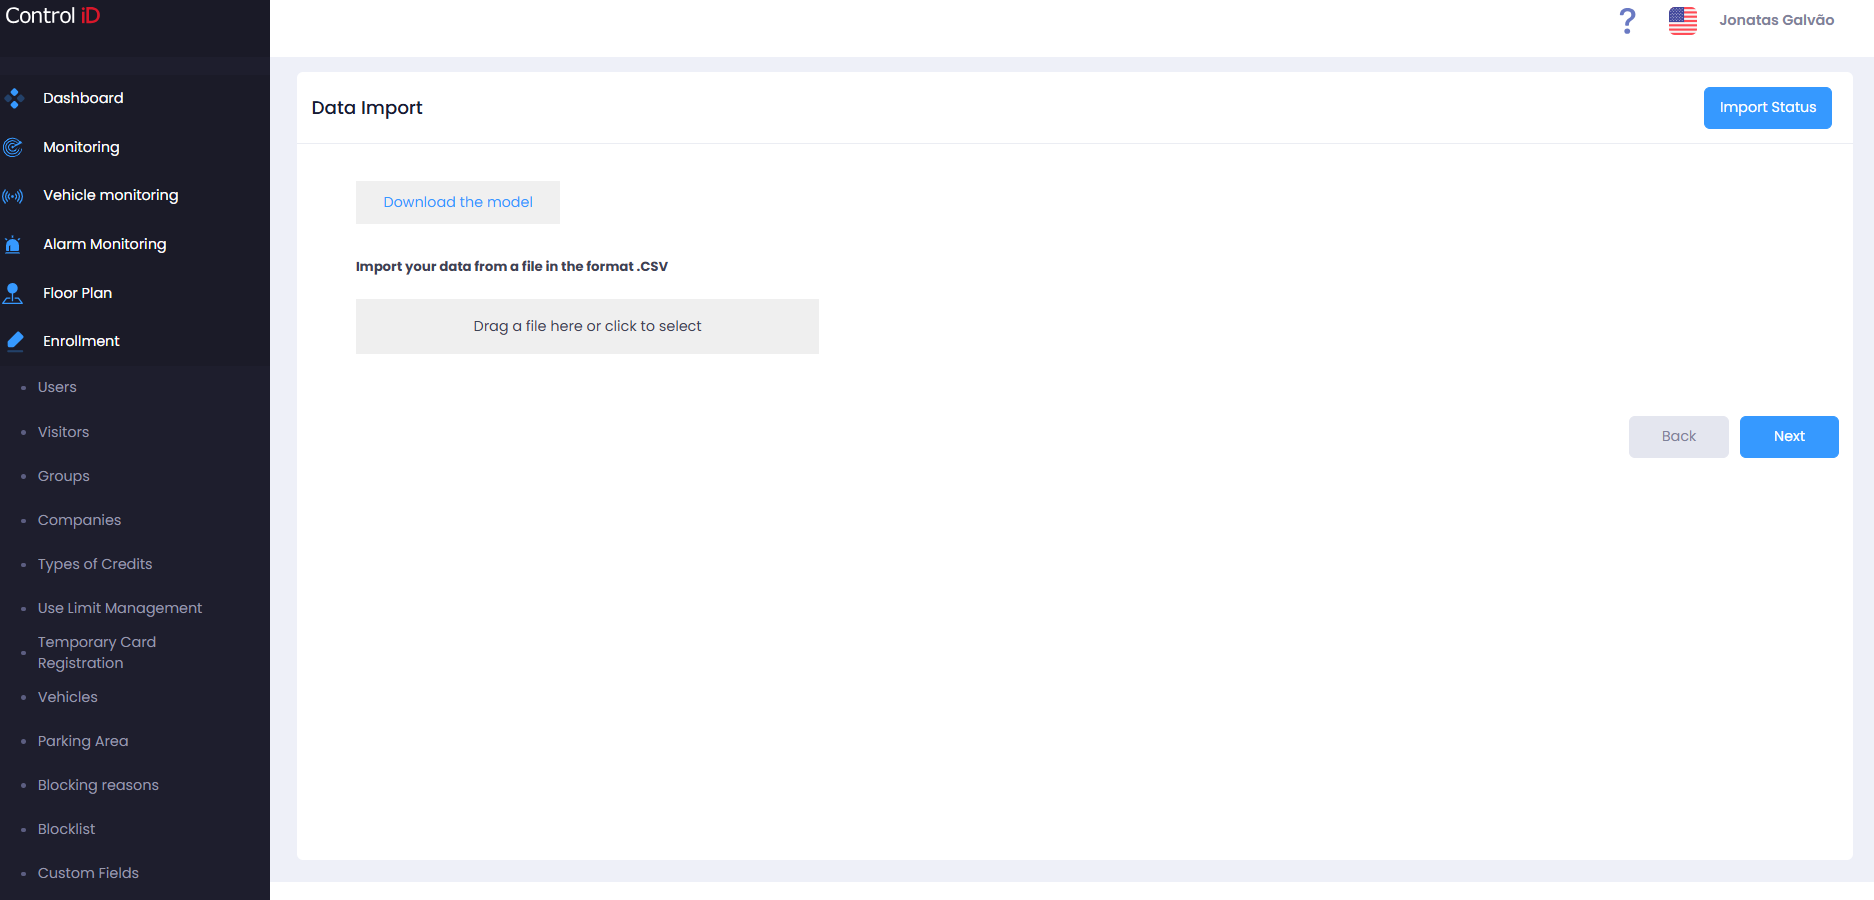Screen dimensions: 1874x900
Task: Open Types of Credits page
Action: [x=95, y=564]
